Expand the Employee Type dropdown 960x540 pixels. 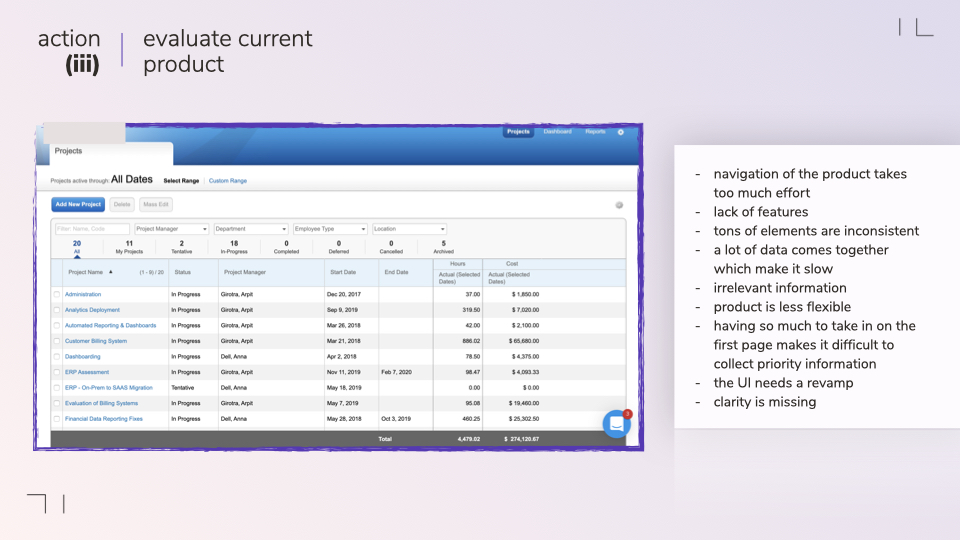329,229
